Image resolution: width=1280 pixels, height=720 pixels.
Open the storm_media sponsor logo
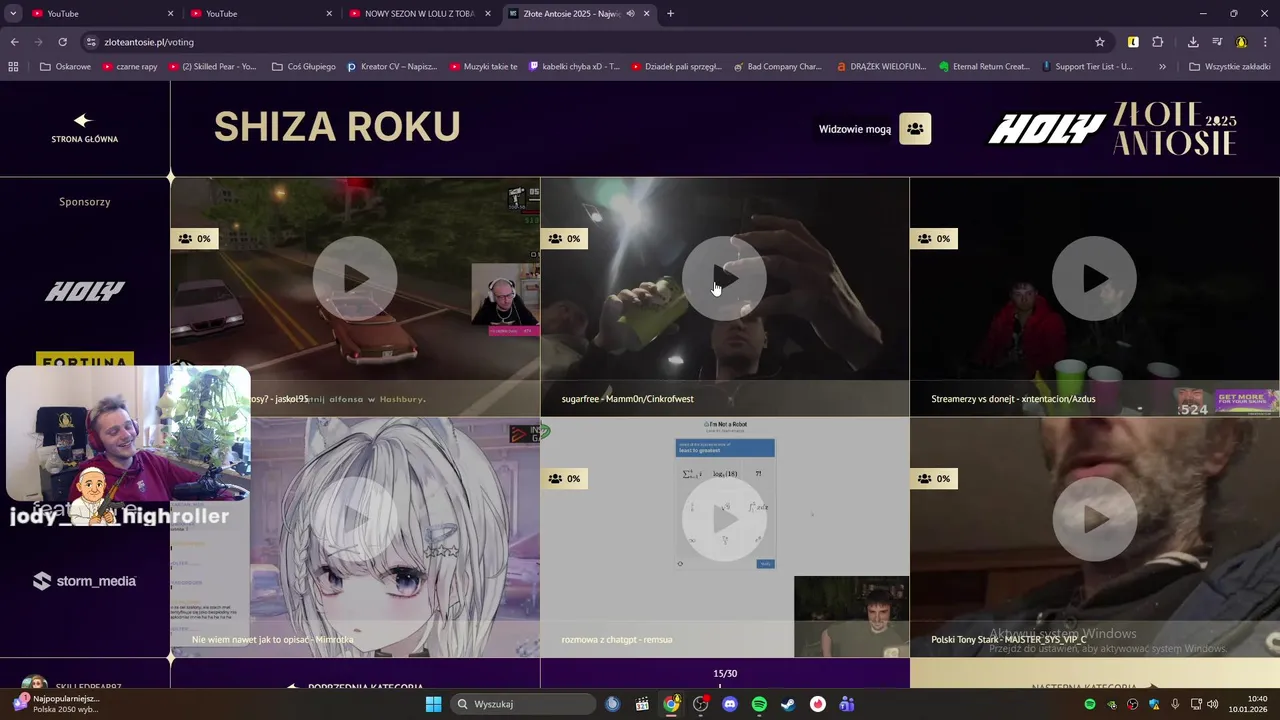pos(85,581)
